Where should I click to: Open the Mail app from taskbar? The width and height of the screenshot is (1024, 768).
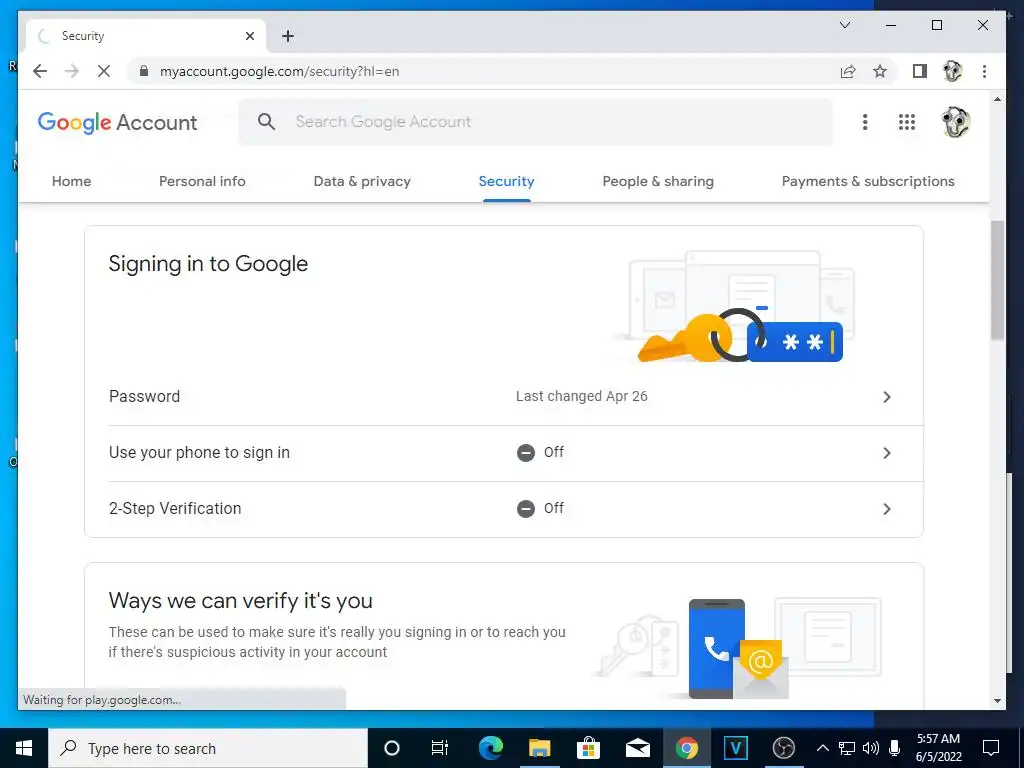[637, 748]
